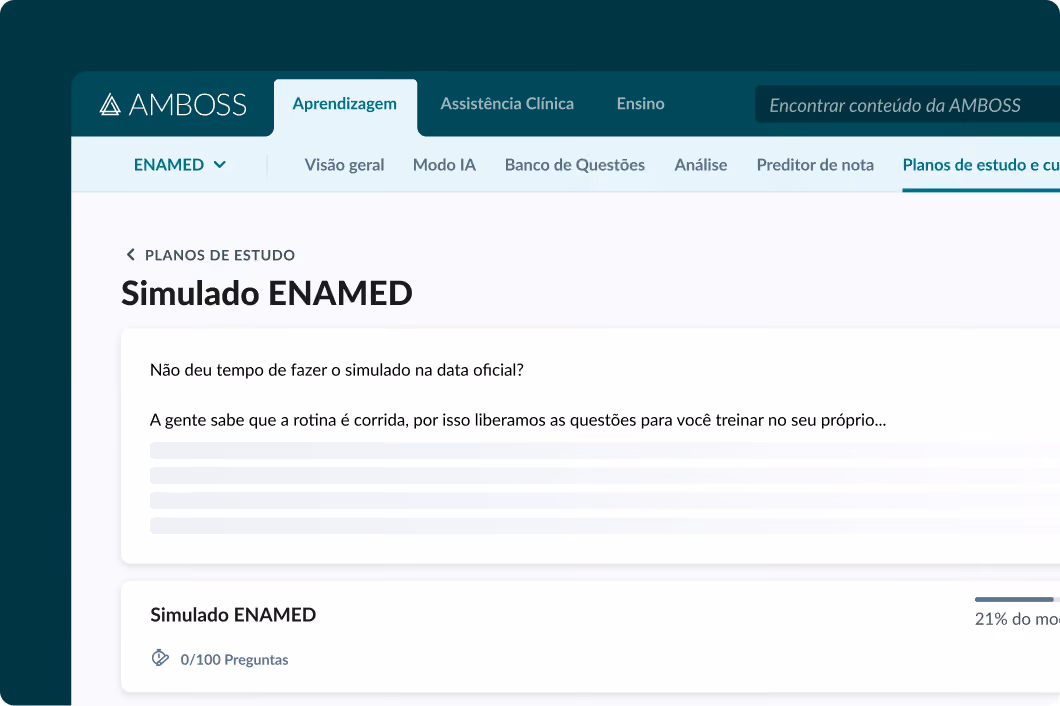The image size is (1060, 706).
Task: Click the Simulado ENAMED page heading
Action: (x=266, y=293)
